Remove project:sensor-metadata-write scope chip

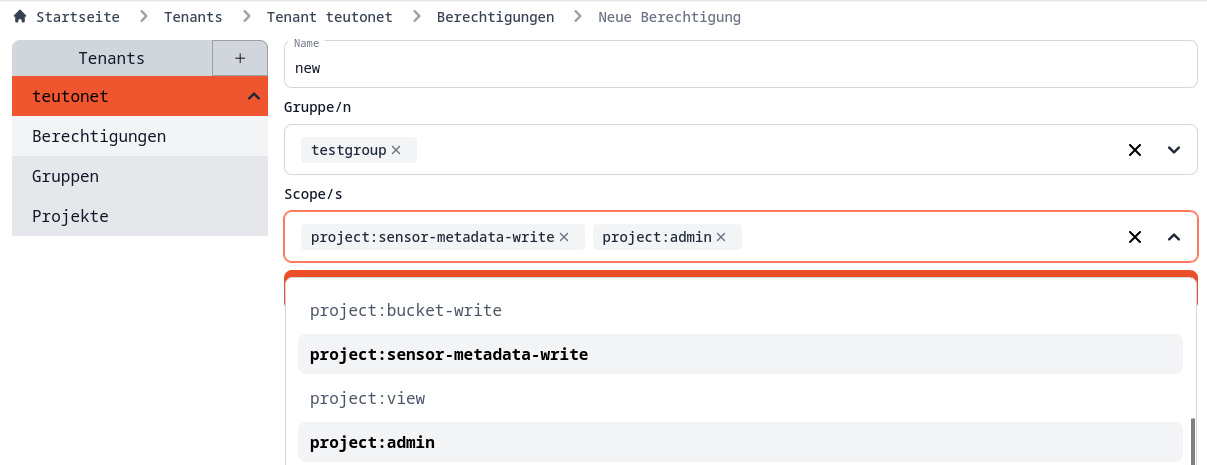pyautogui.click(x=564, y=237)
